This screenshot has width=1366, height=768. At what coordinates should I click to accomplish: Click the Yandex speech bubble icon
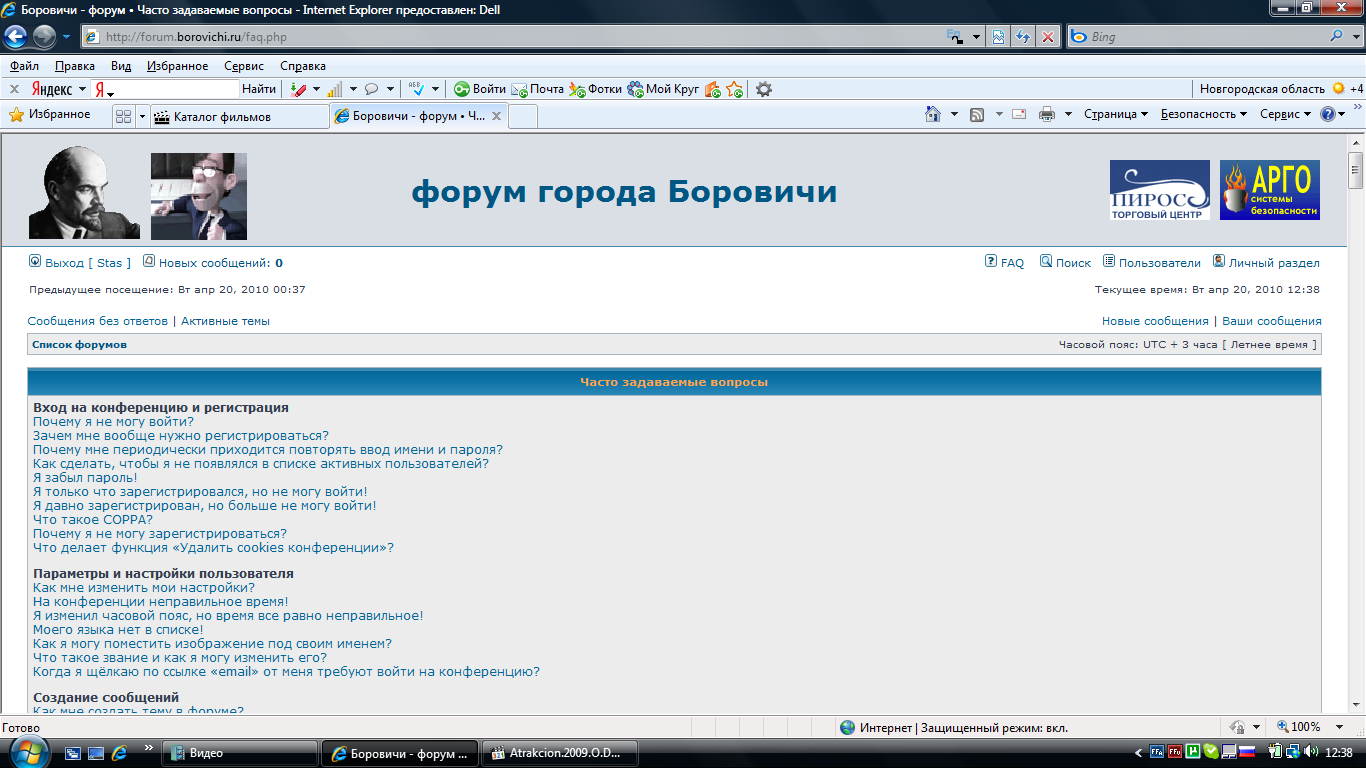coord(372,89)
